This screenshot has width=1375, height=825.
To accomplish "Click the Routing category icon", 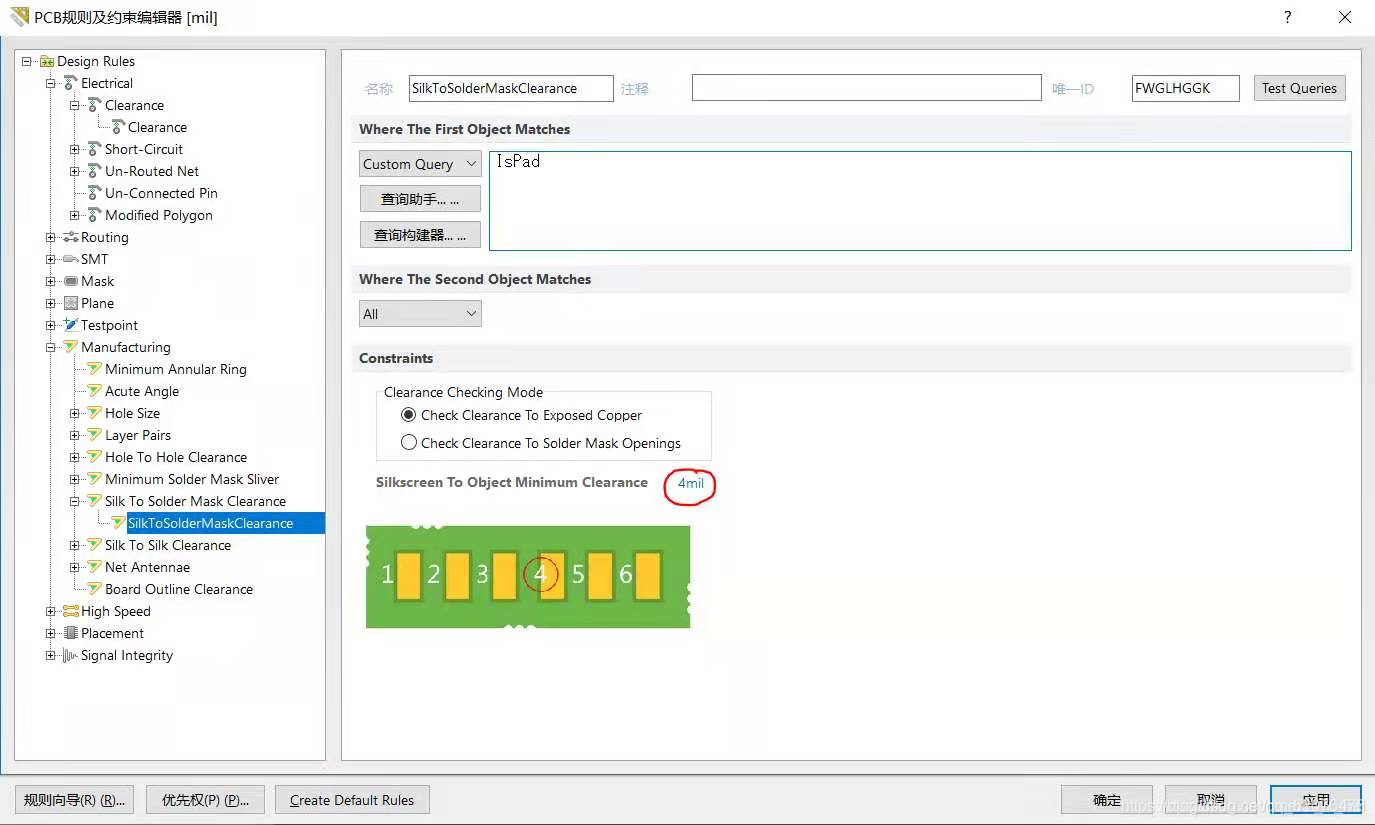I will click(x=71, y=237).
